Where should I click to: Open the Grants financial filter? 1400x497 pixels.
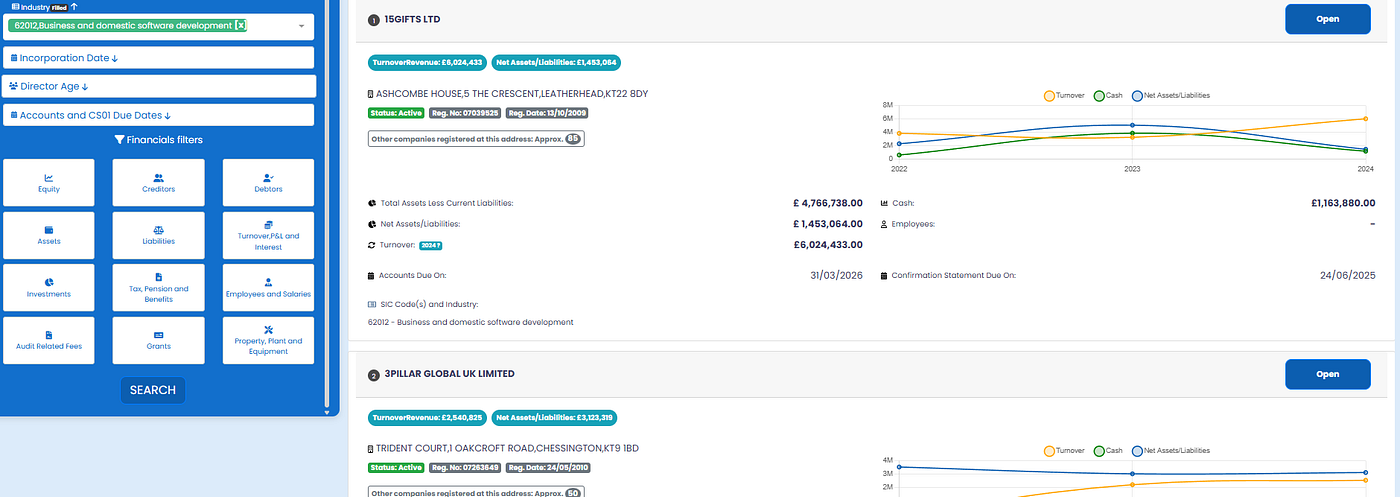[x=159, y=340]
